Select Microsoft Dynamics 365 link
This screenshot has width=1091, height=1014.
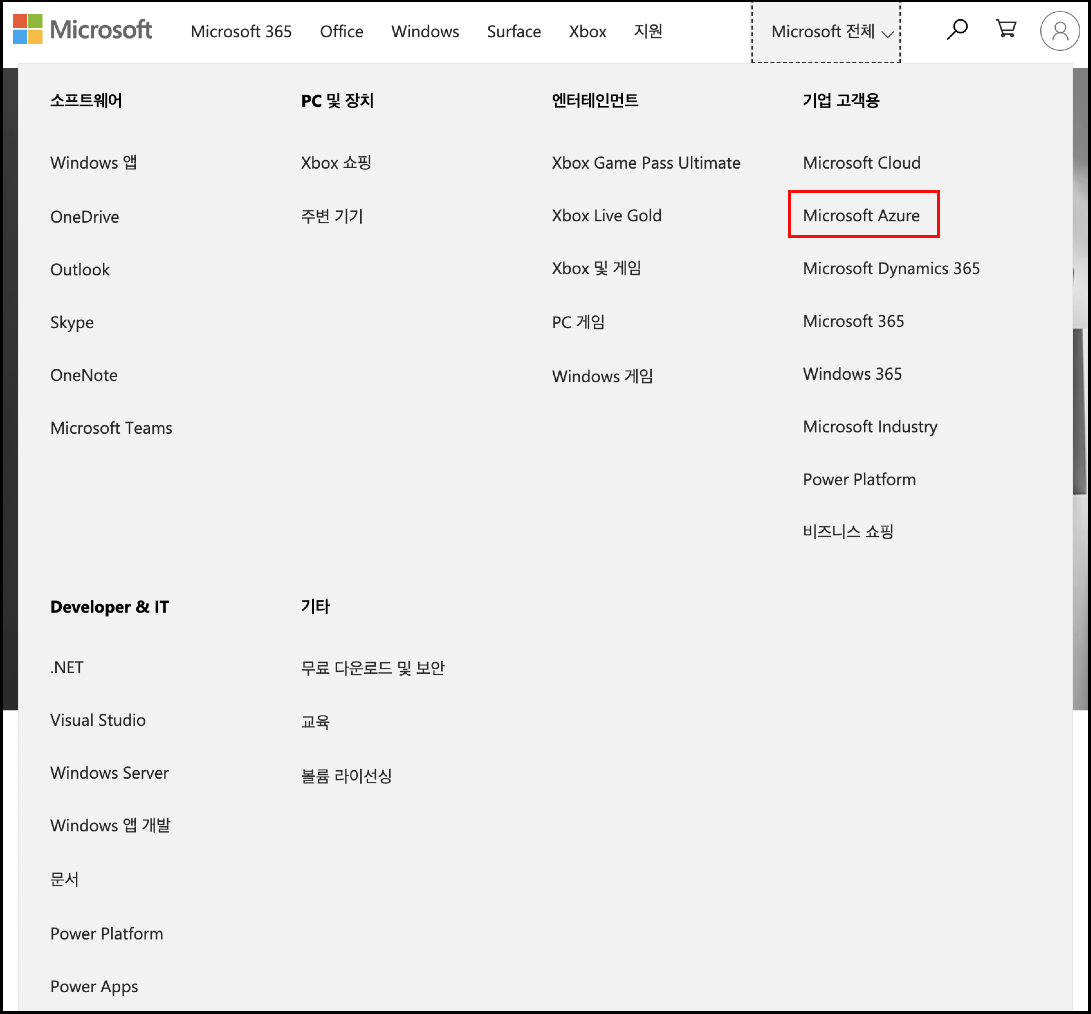(891, 269)
